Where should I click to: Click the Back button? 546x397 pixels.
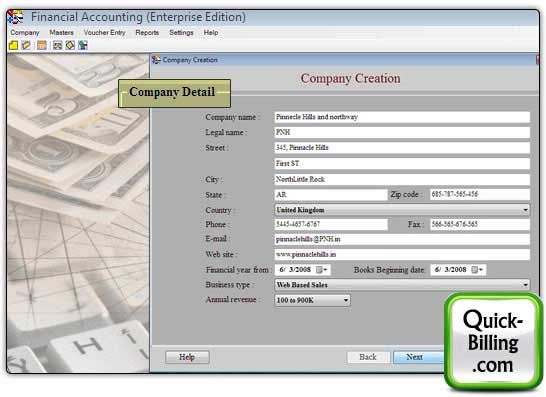[368, 357]
